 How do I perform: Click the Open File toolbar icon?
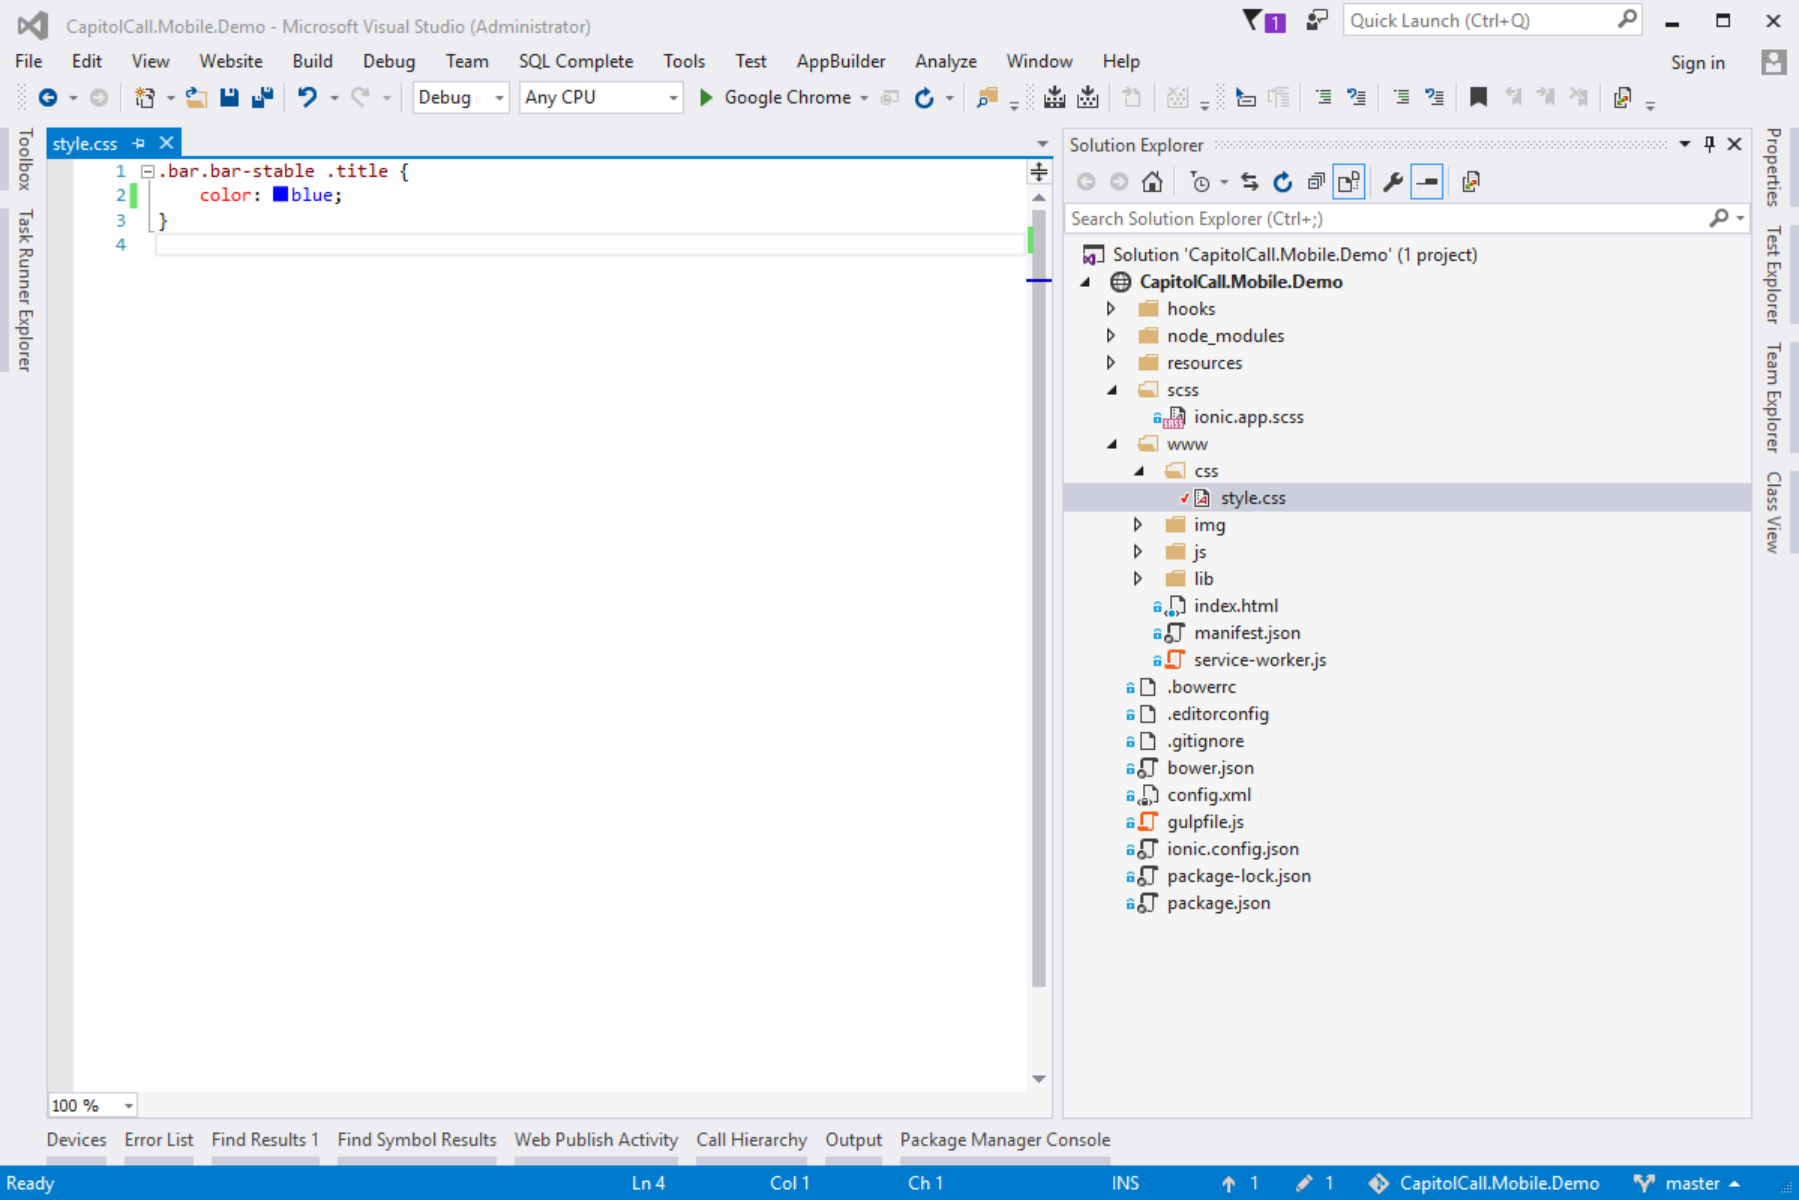tap(196, 97)
